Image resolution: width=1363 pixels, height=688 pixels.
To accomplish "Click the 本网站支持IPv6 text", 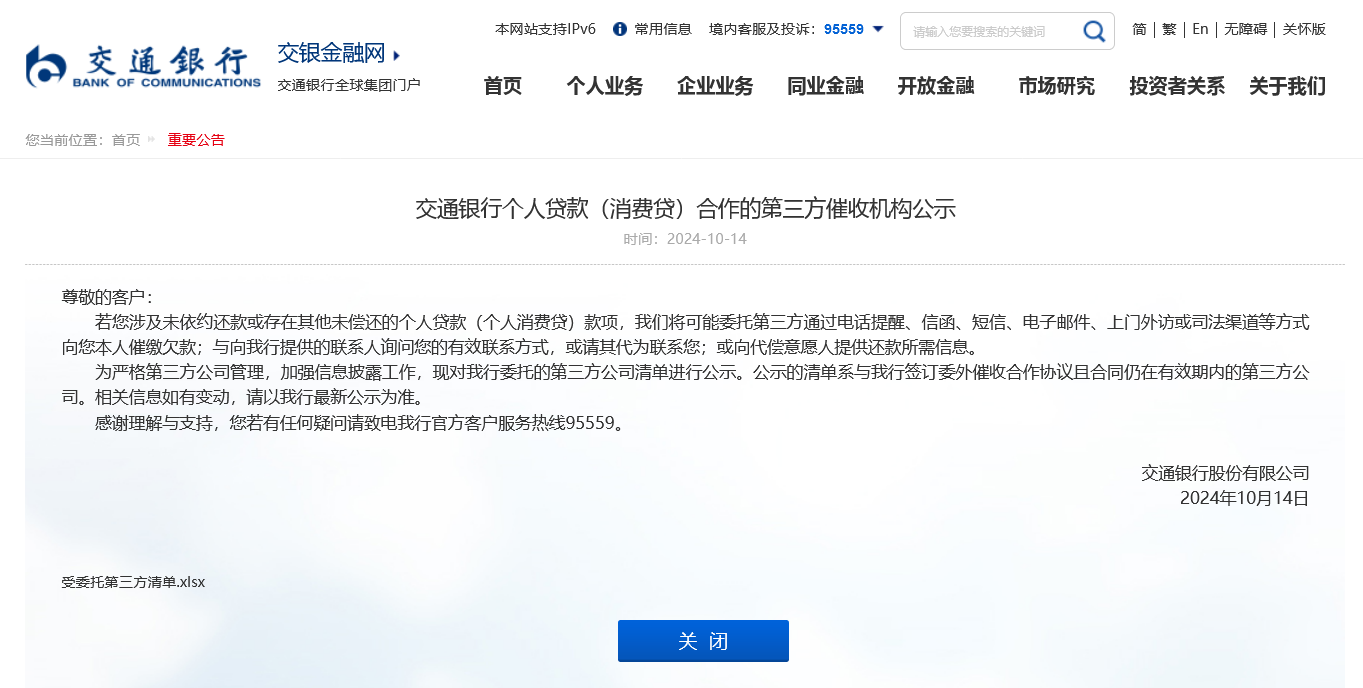I will (545, 29).
